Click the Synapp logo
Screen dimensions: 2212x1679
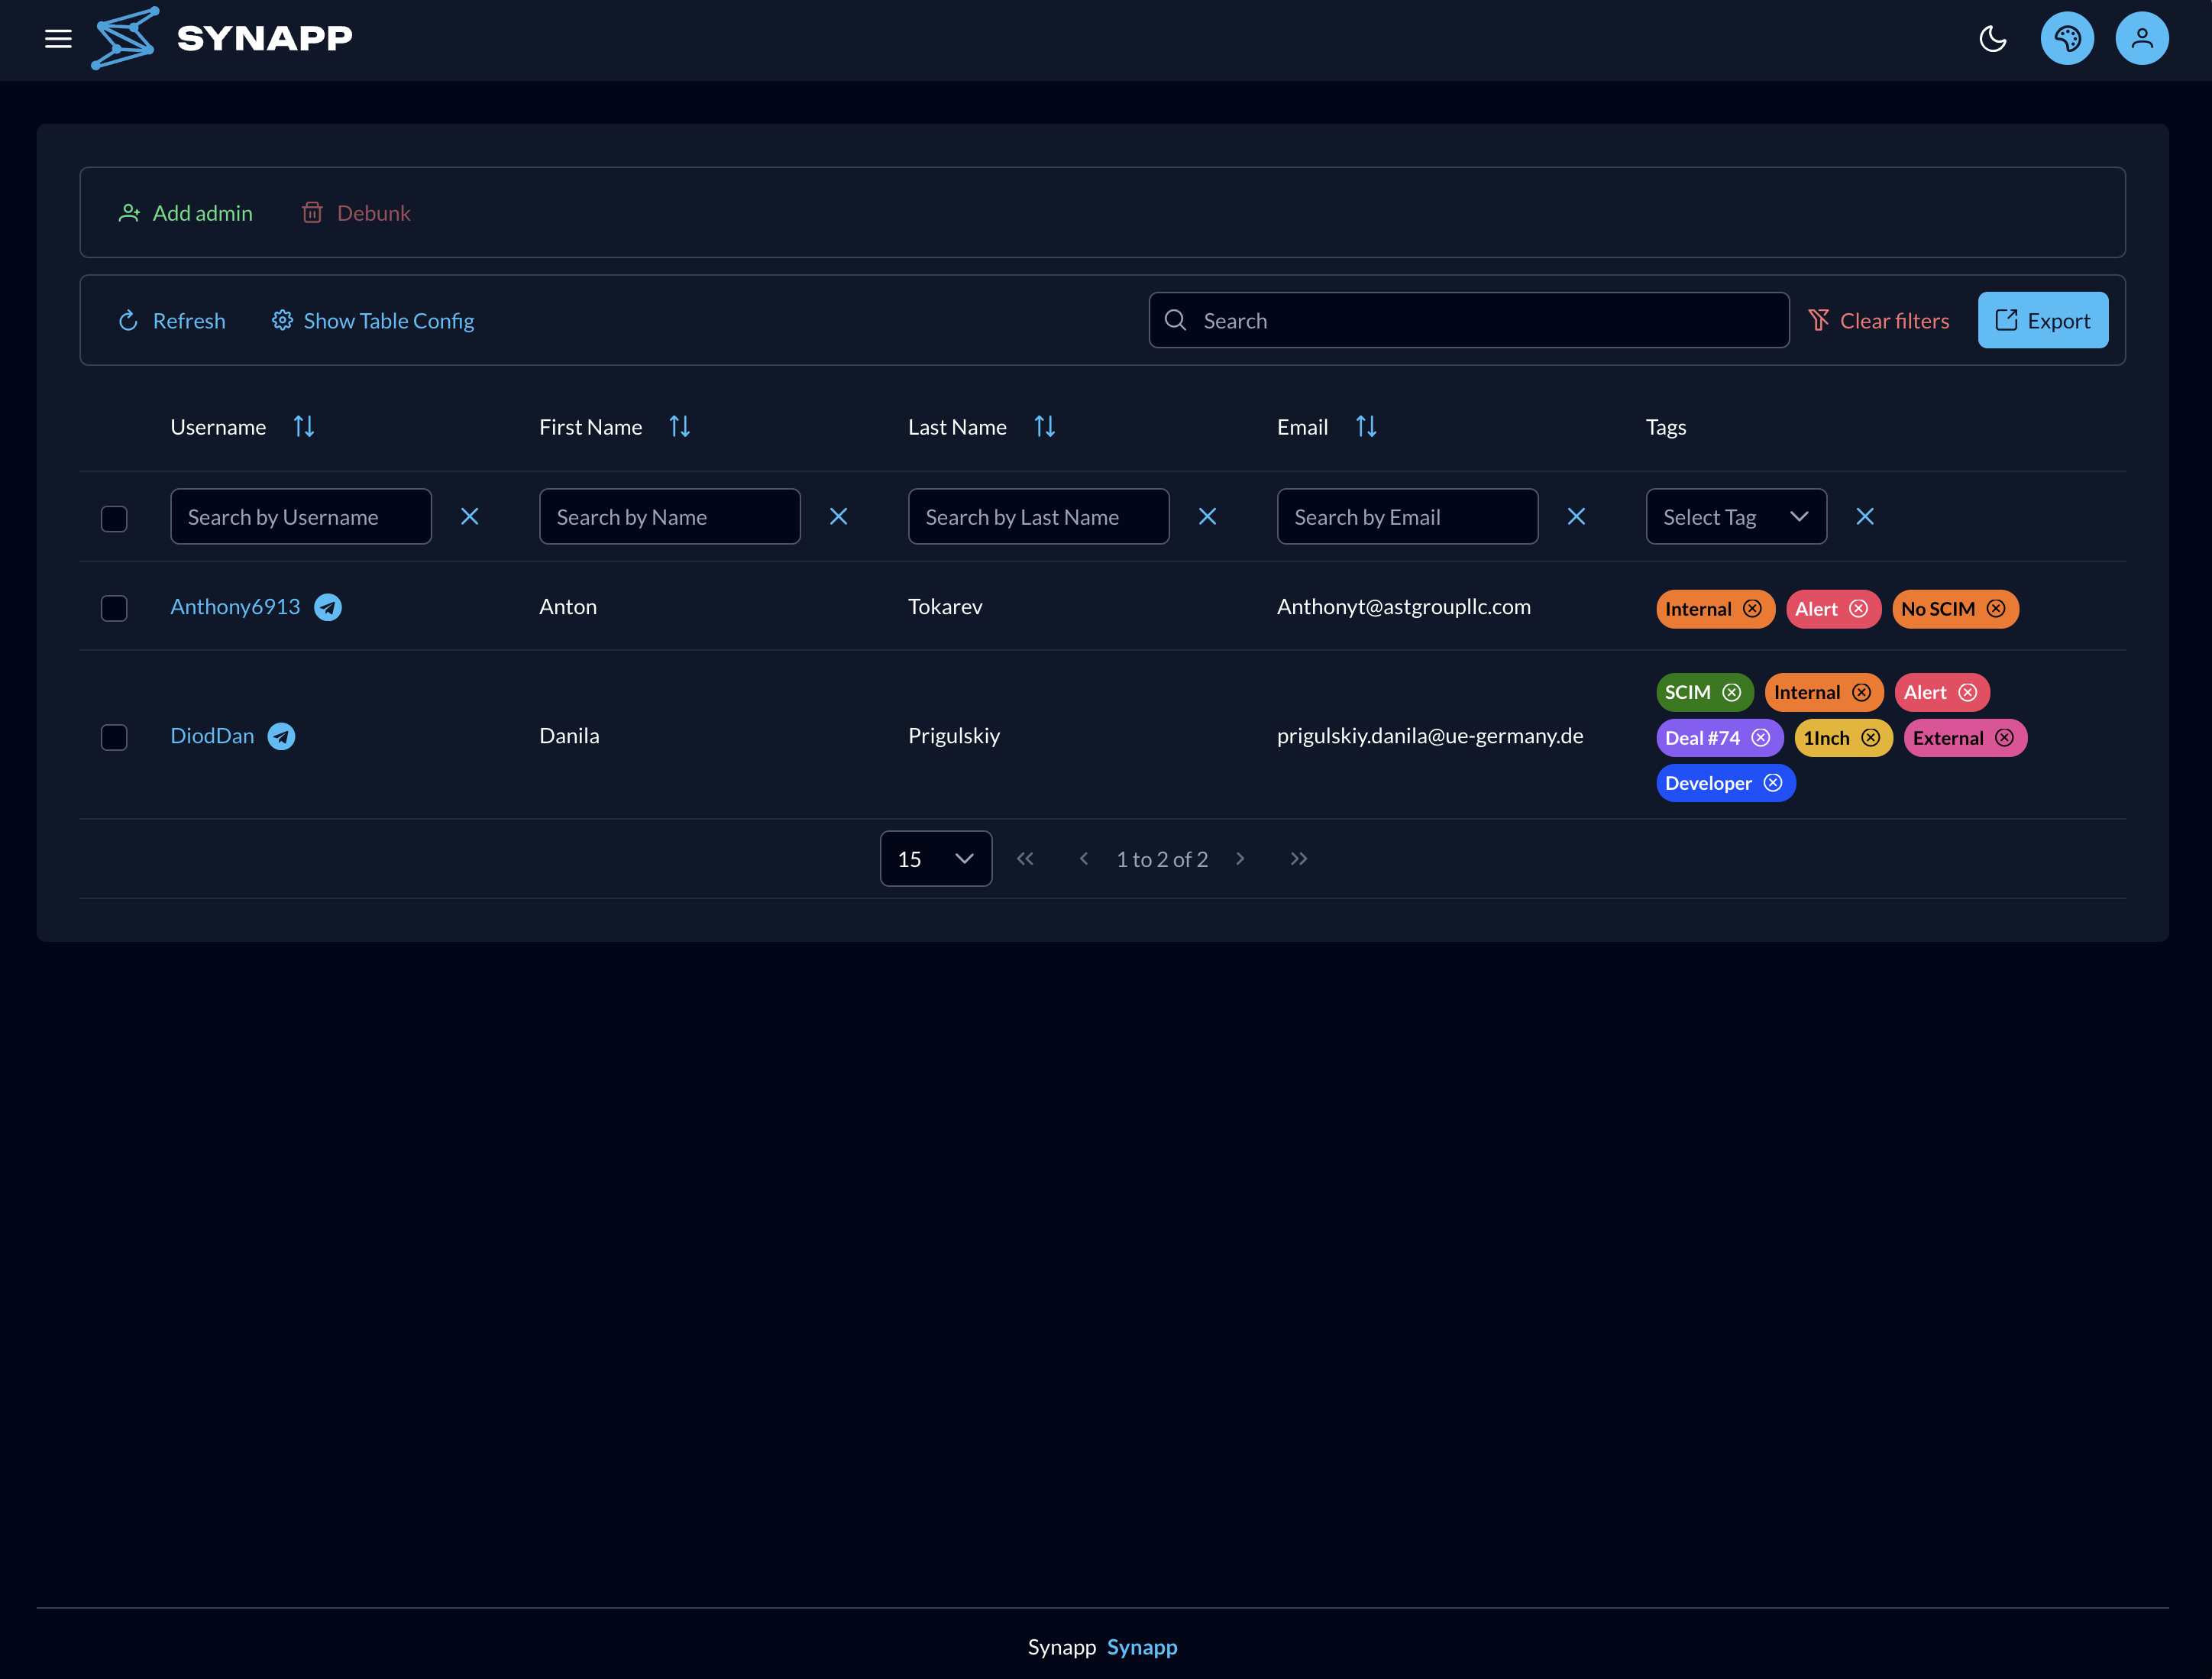tap(222, 38)
